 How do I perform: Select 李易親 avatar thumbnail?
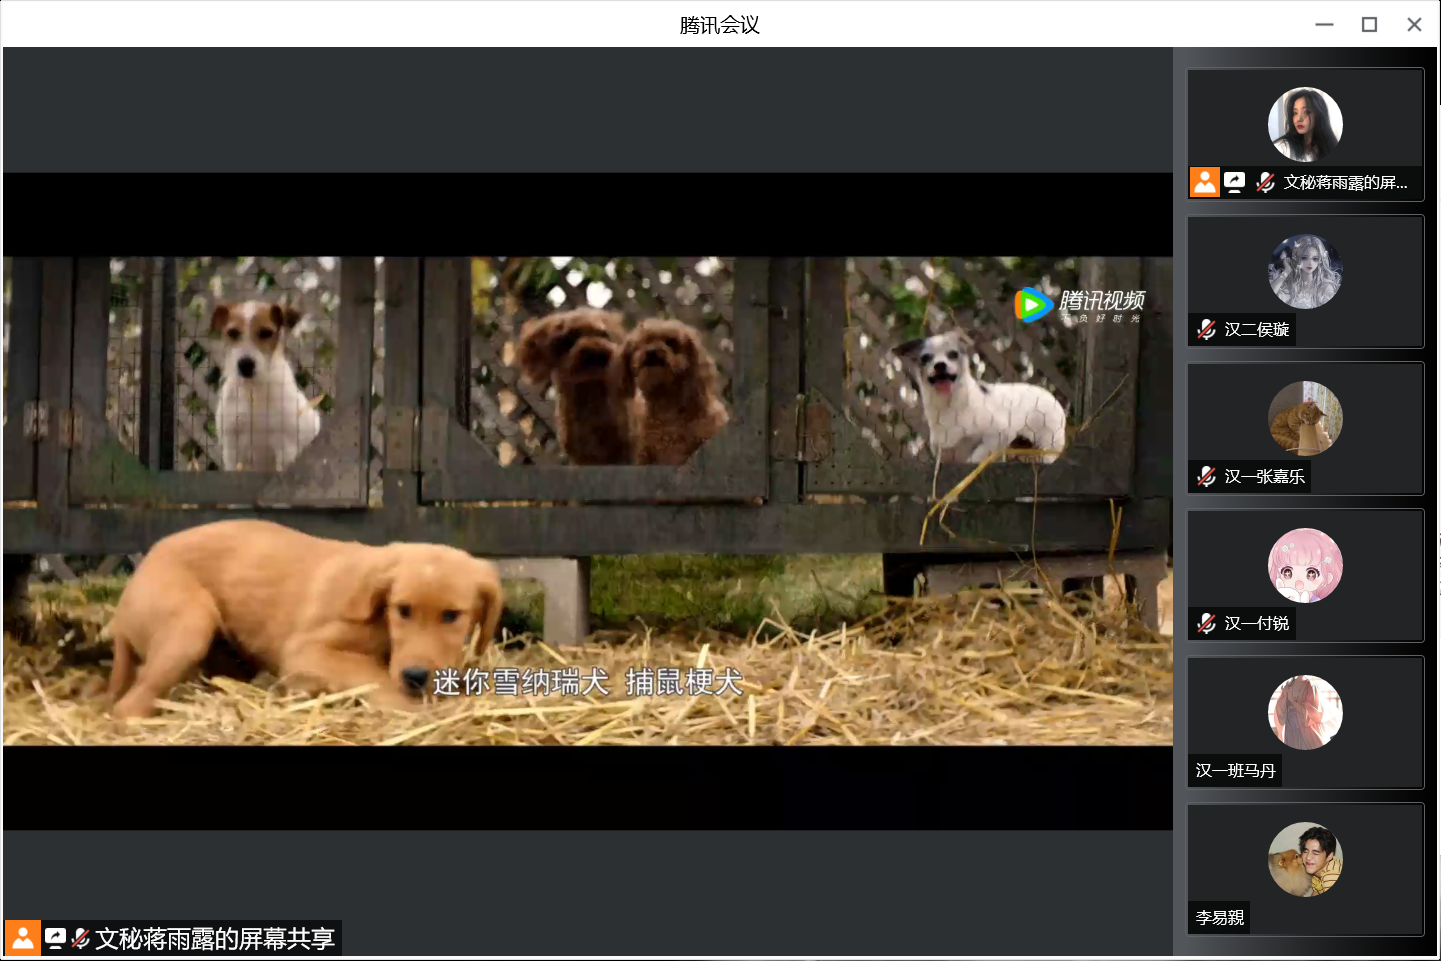pos(1305,859)
